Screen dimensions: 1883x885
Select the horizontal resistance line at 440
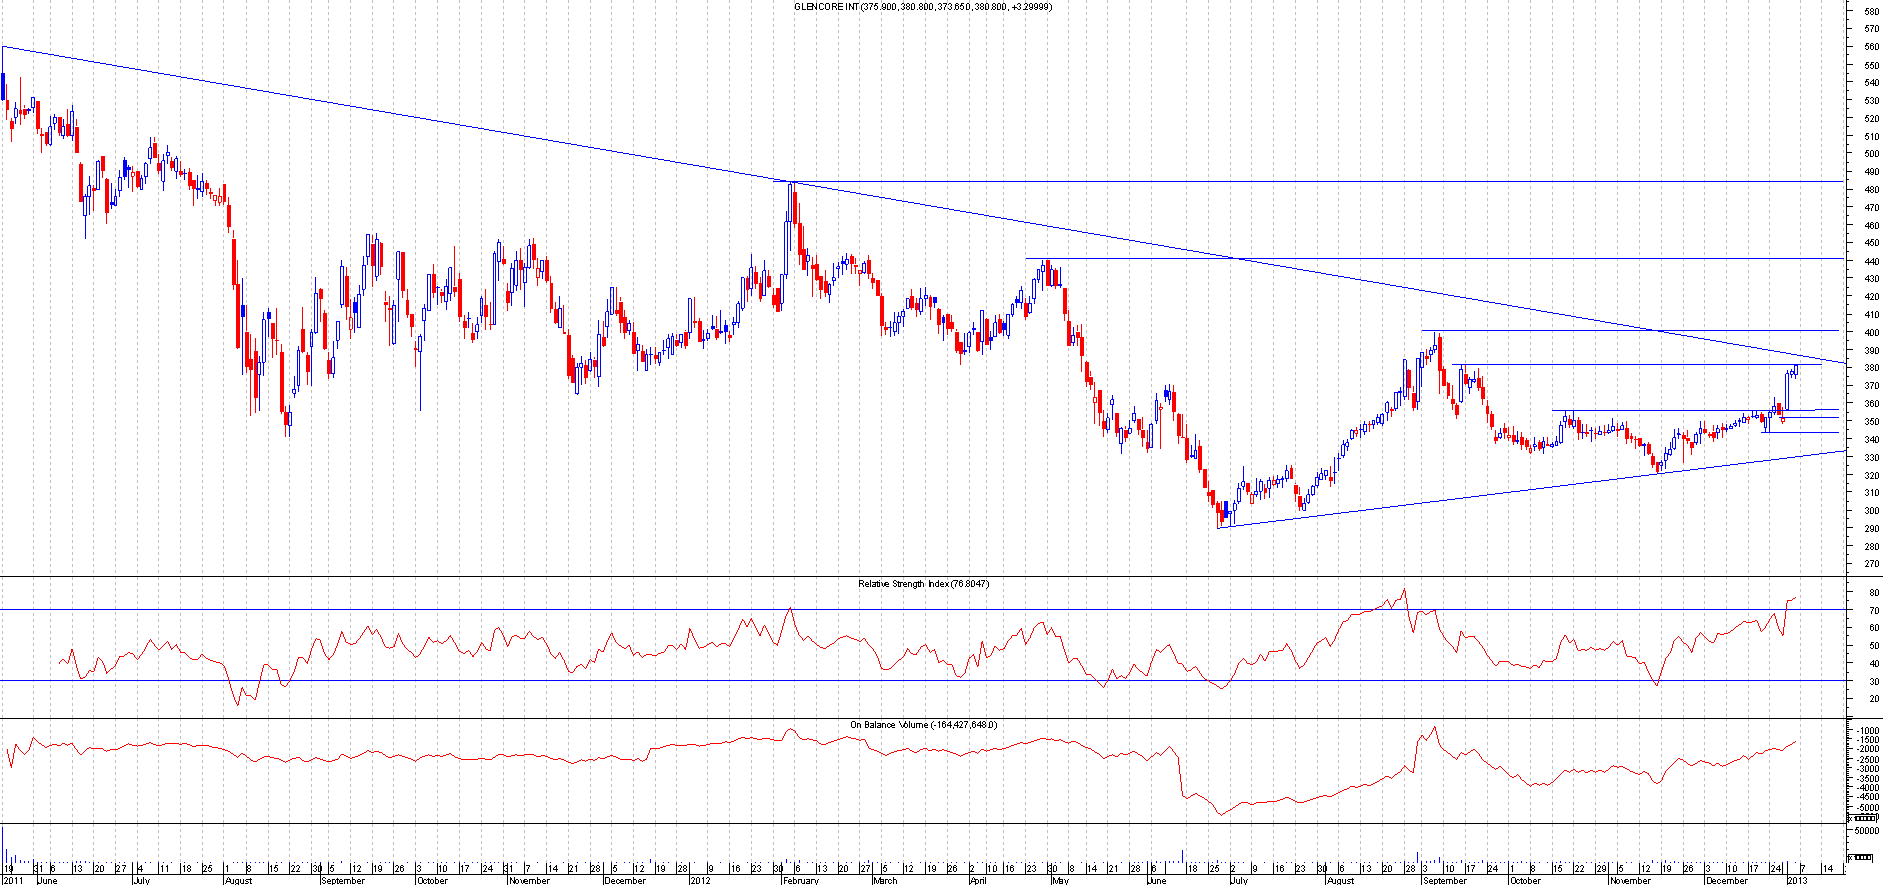point(1400,259)
